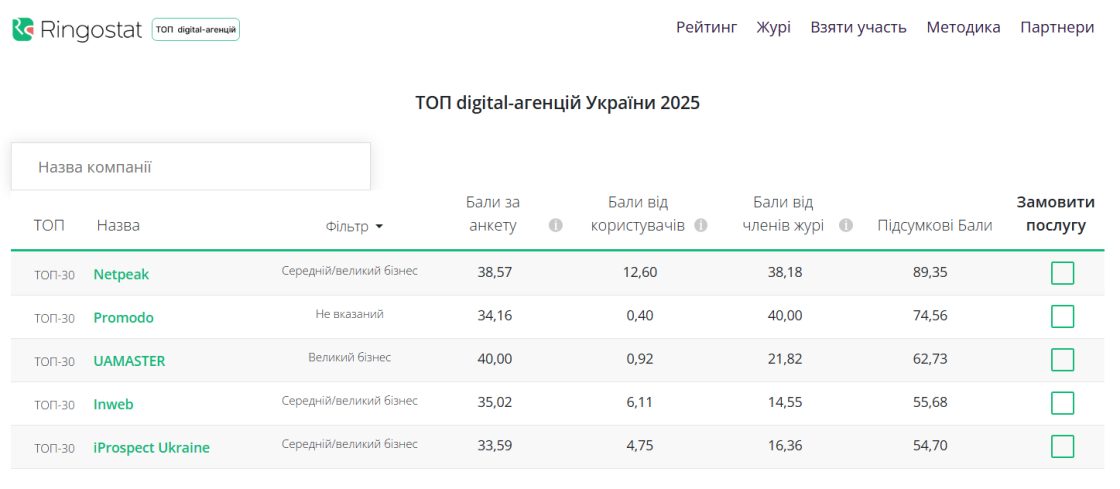
Task: Tick the order checkbox for Netpeak
Action: click(x=1062, y=273)
